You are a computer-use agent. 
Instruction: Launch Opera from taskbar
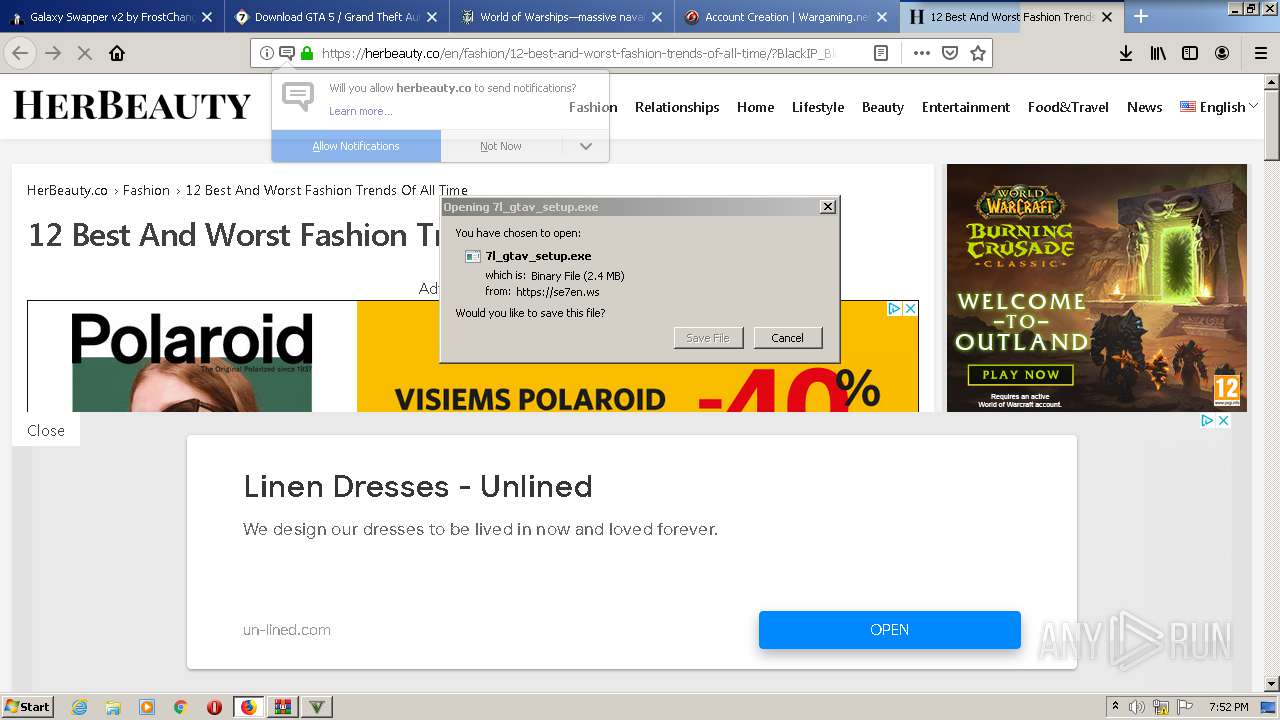tap(214, 707)
